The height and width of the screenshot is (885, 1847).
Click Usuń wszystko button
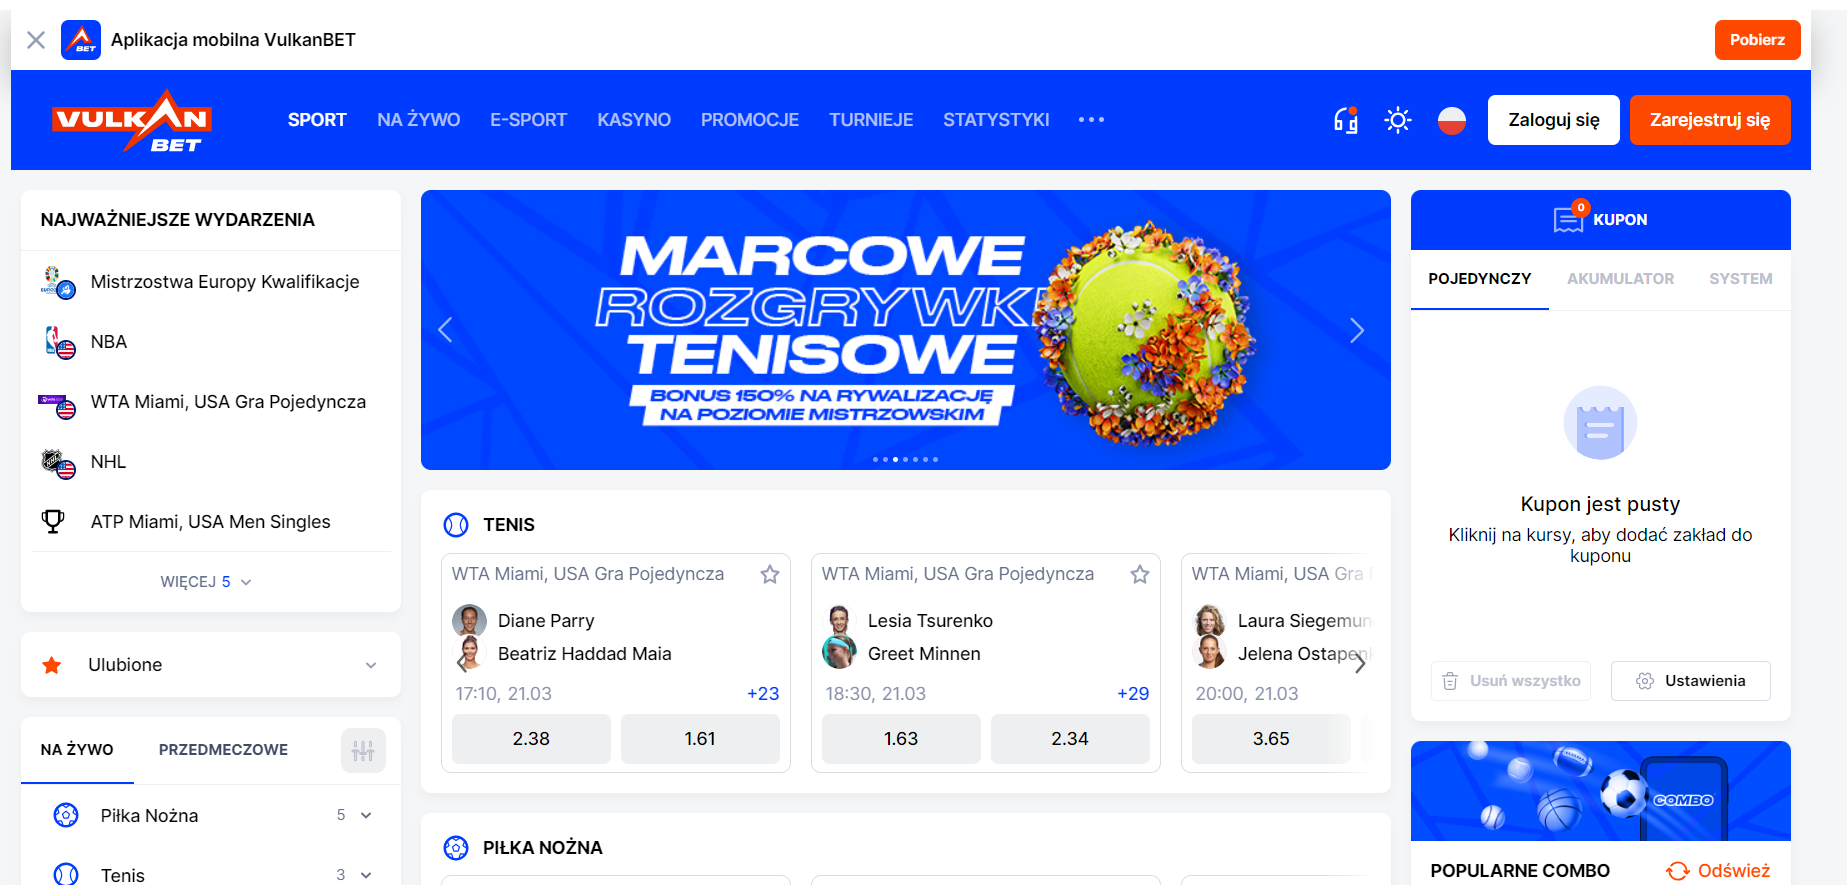[1511, 681]
